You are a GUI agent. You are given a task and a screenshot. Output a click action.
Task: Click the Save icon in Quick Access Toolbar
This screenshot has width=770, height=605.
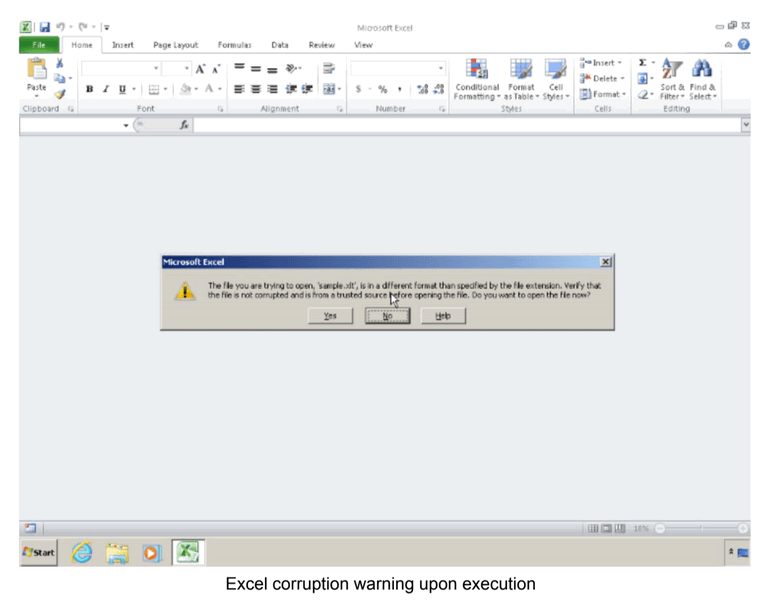(x=45, y=27)
